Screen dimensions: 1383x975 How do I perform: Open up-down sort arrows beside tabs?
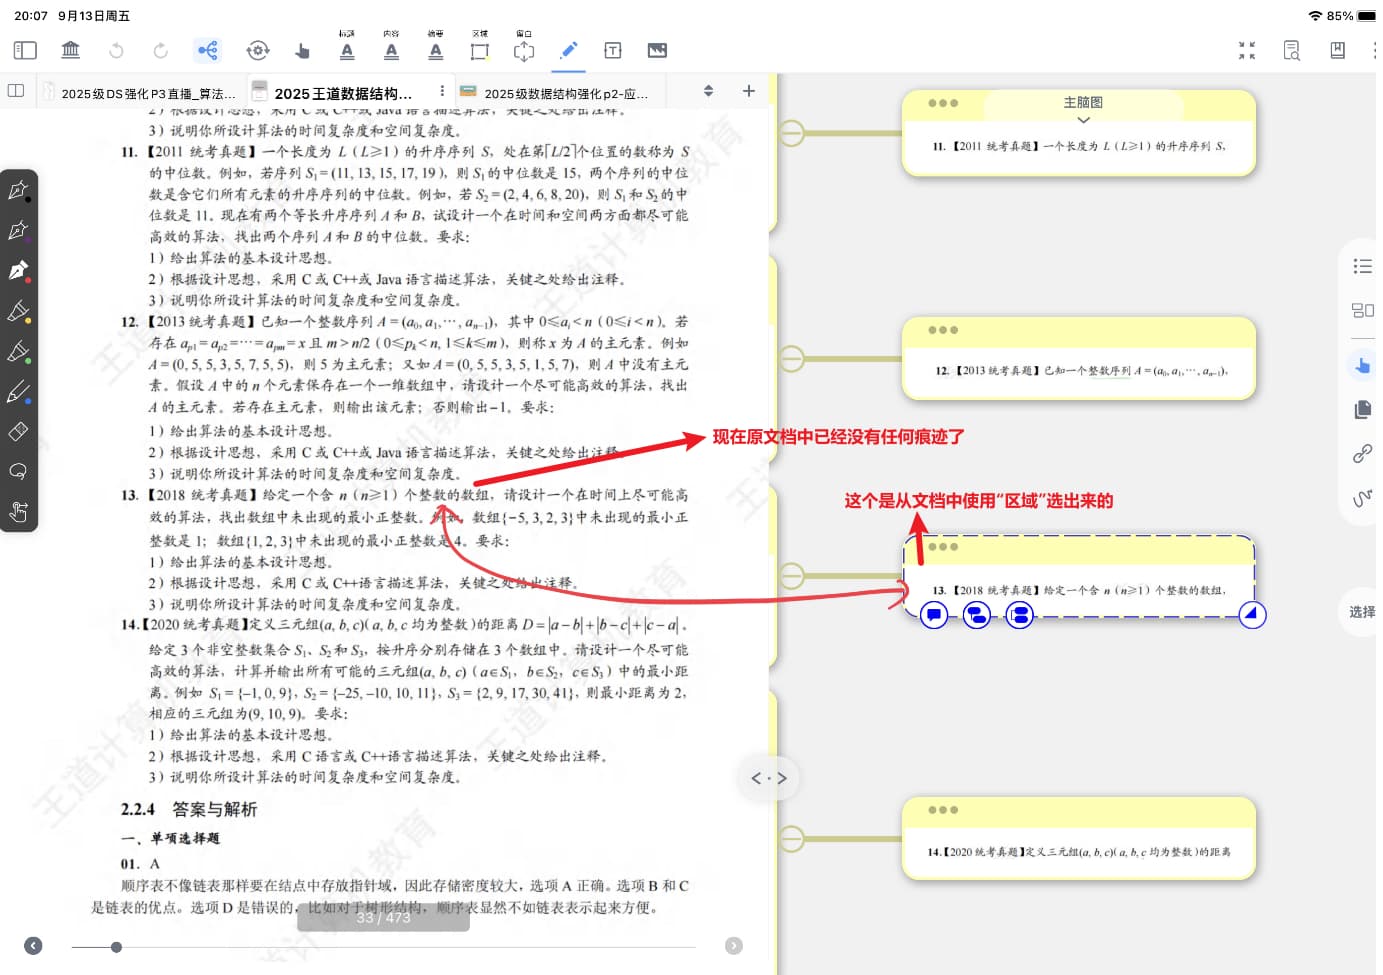pos(708,91)
